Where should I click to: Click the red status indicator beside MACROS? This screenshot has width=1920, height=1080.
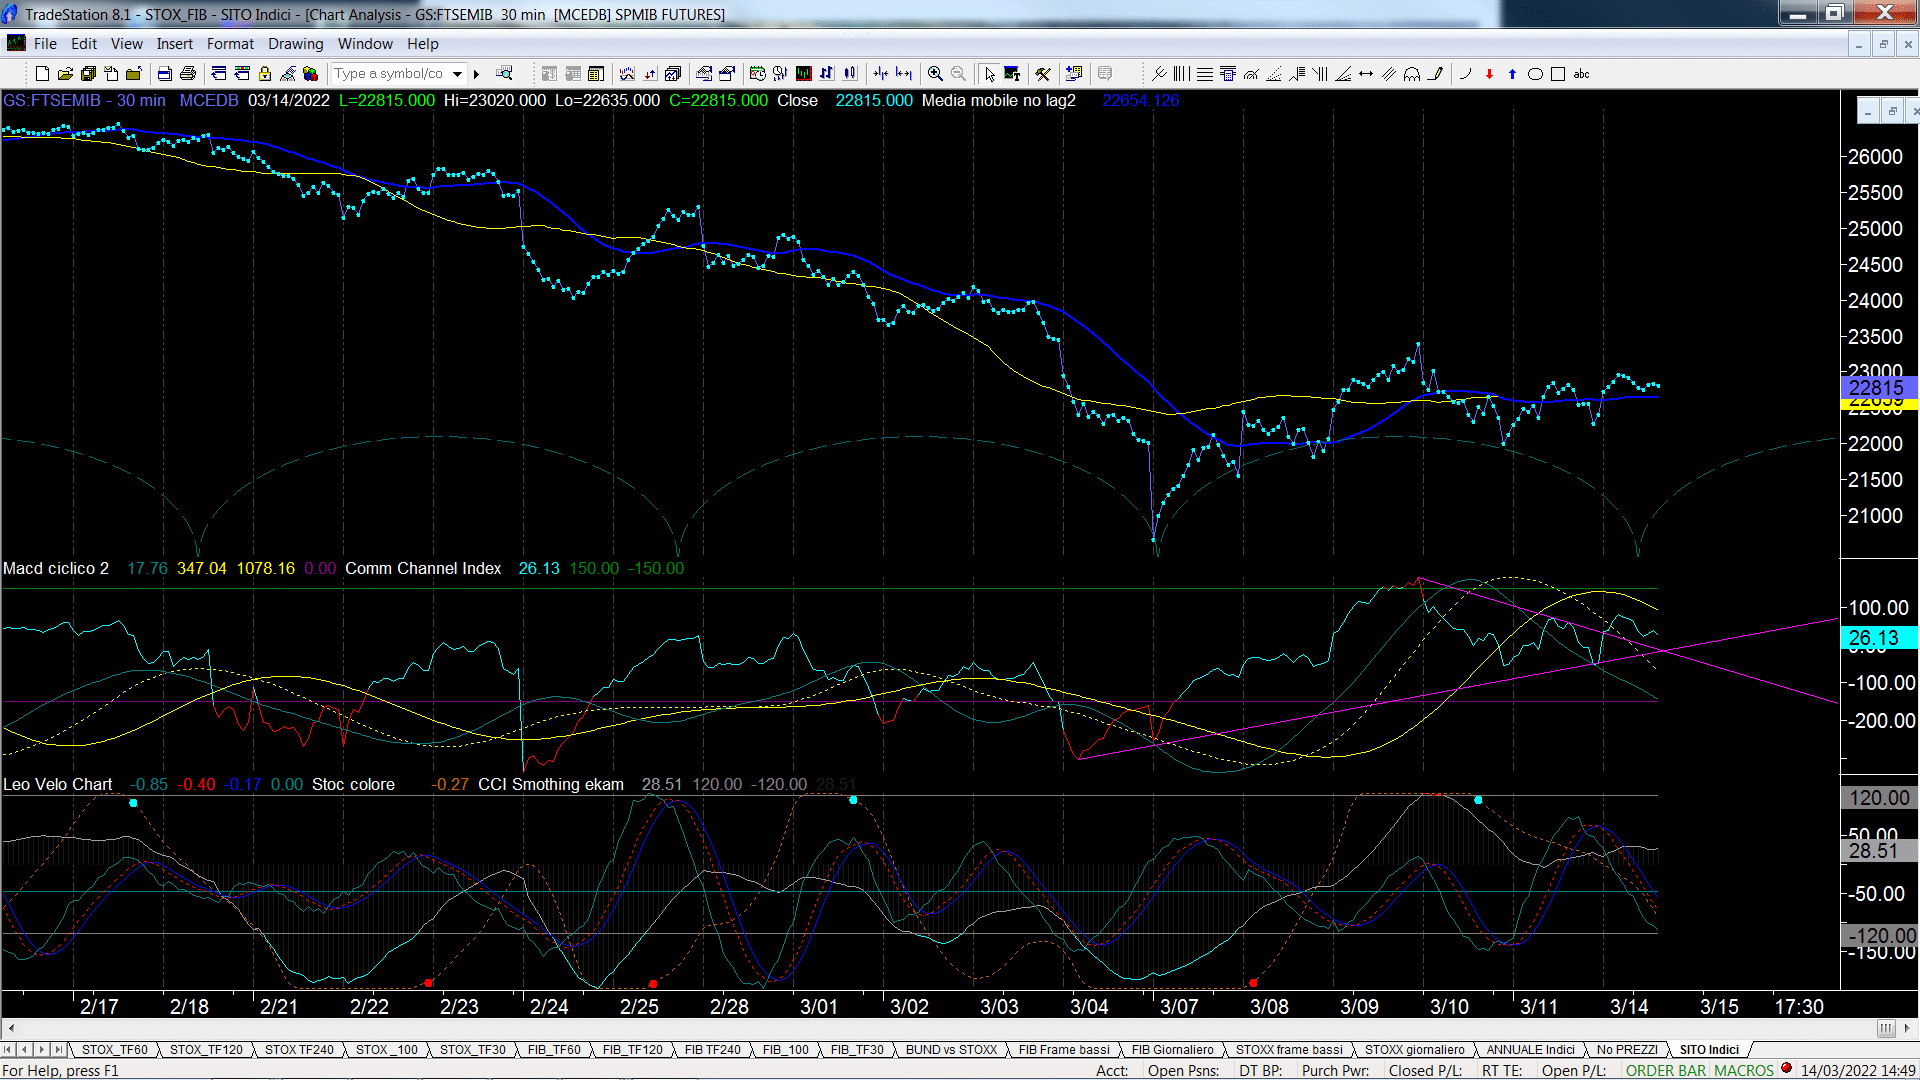coord(1786,1069)
